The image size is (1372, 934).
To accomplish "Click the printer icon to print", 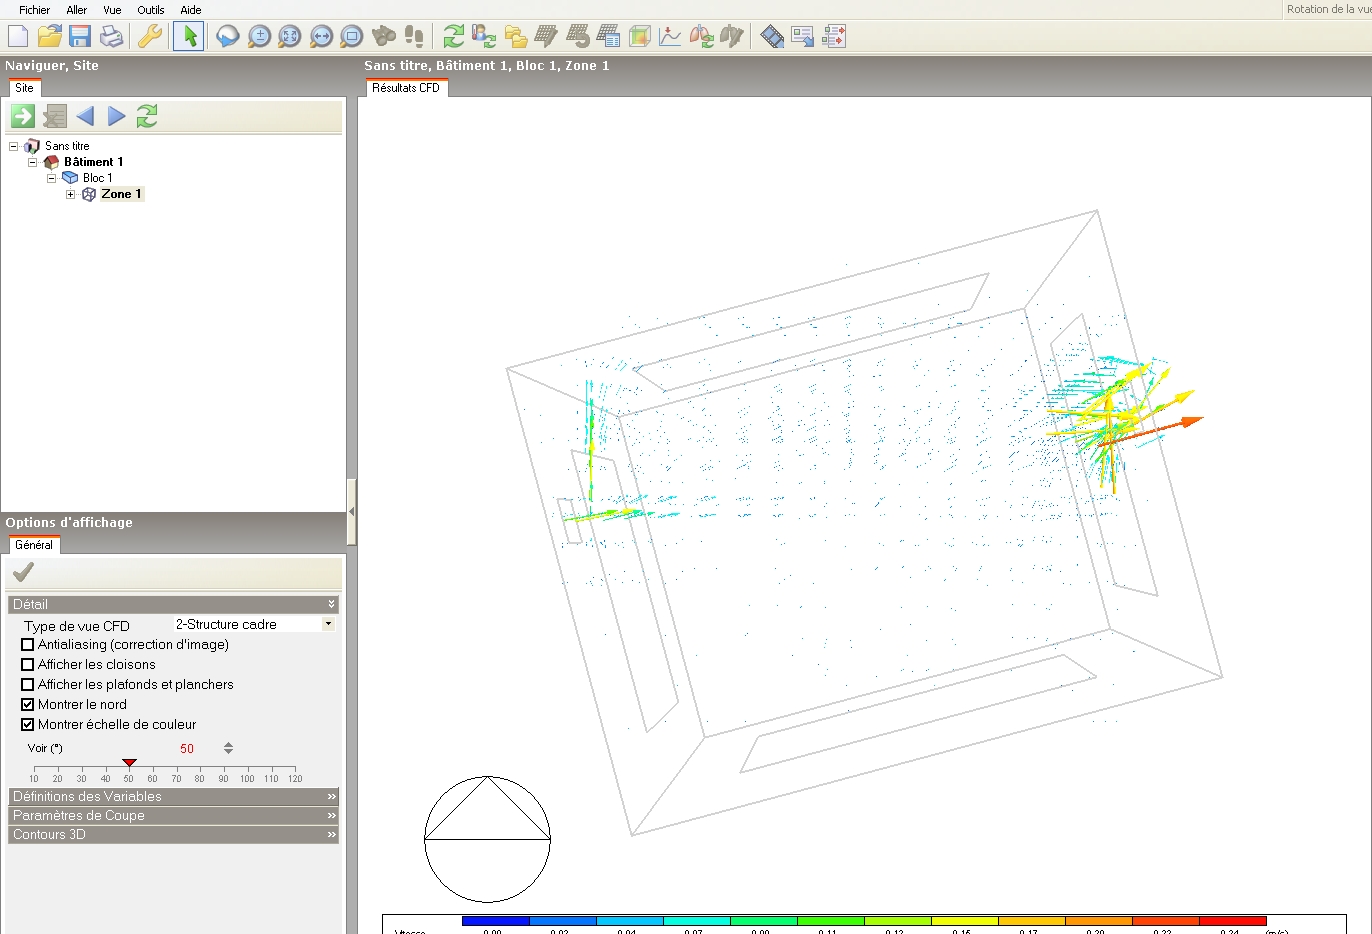I will (111, 36).
